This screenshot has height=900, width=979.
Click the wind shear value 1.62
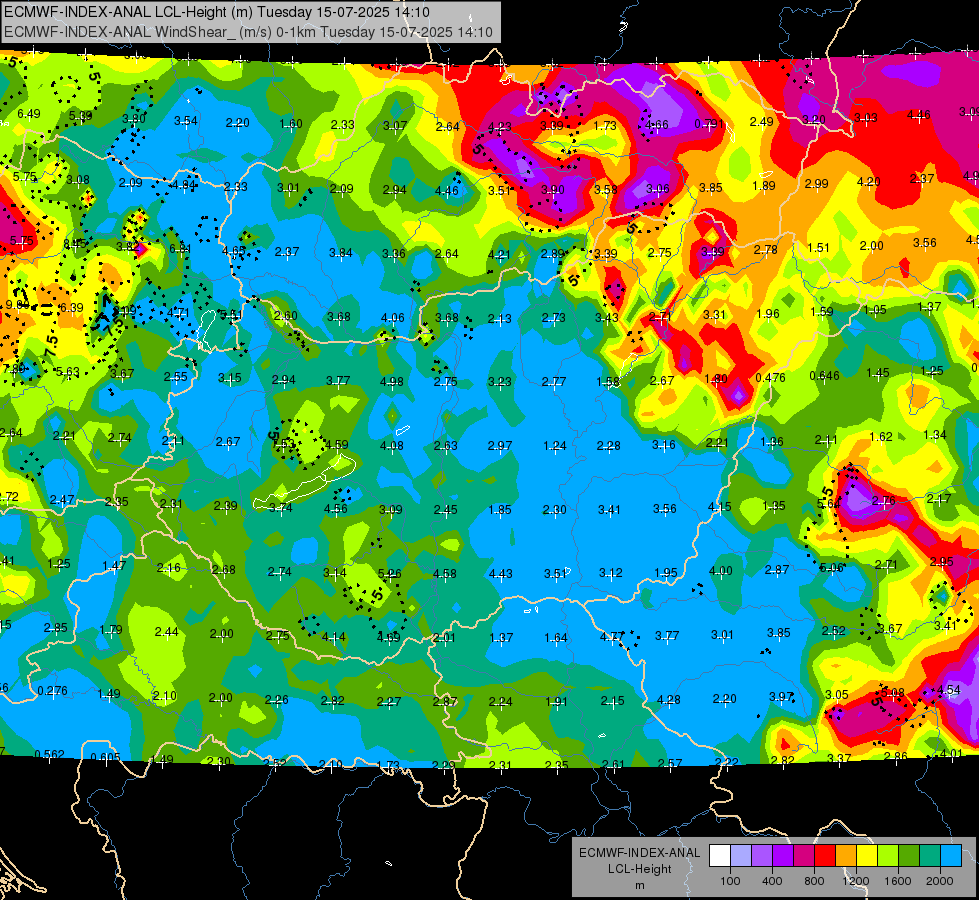coord(881,437)
